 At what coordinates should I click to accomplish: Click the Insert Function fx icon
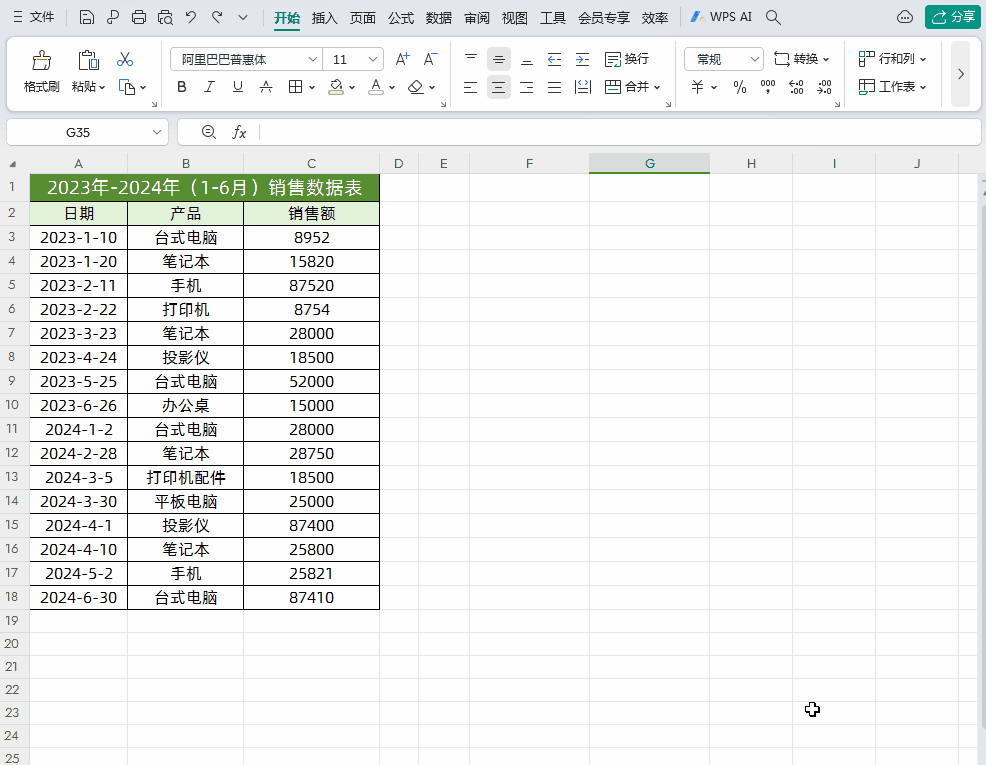coord(239,132)
